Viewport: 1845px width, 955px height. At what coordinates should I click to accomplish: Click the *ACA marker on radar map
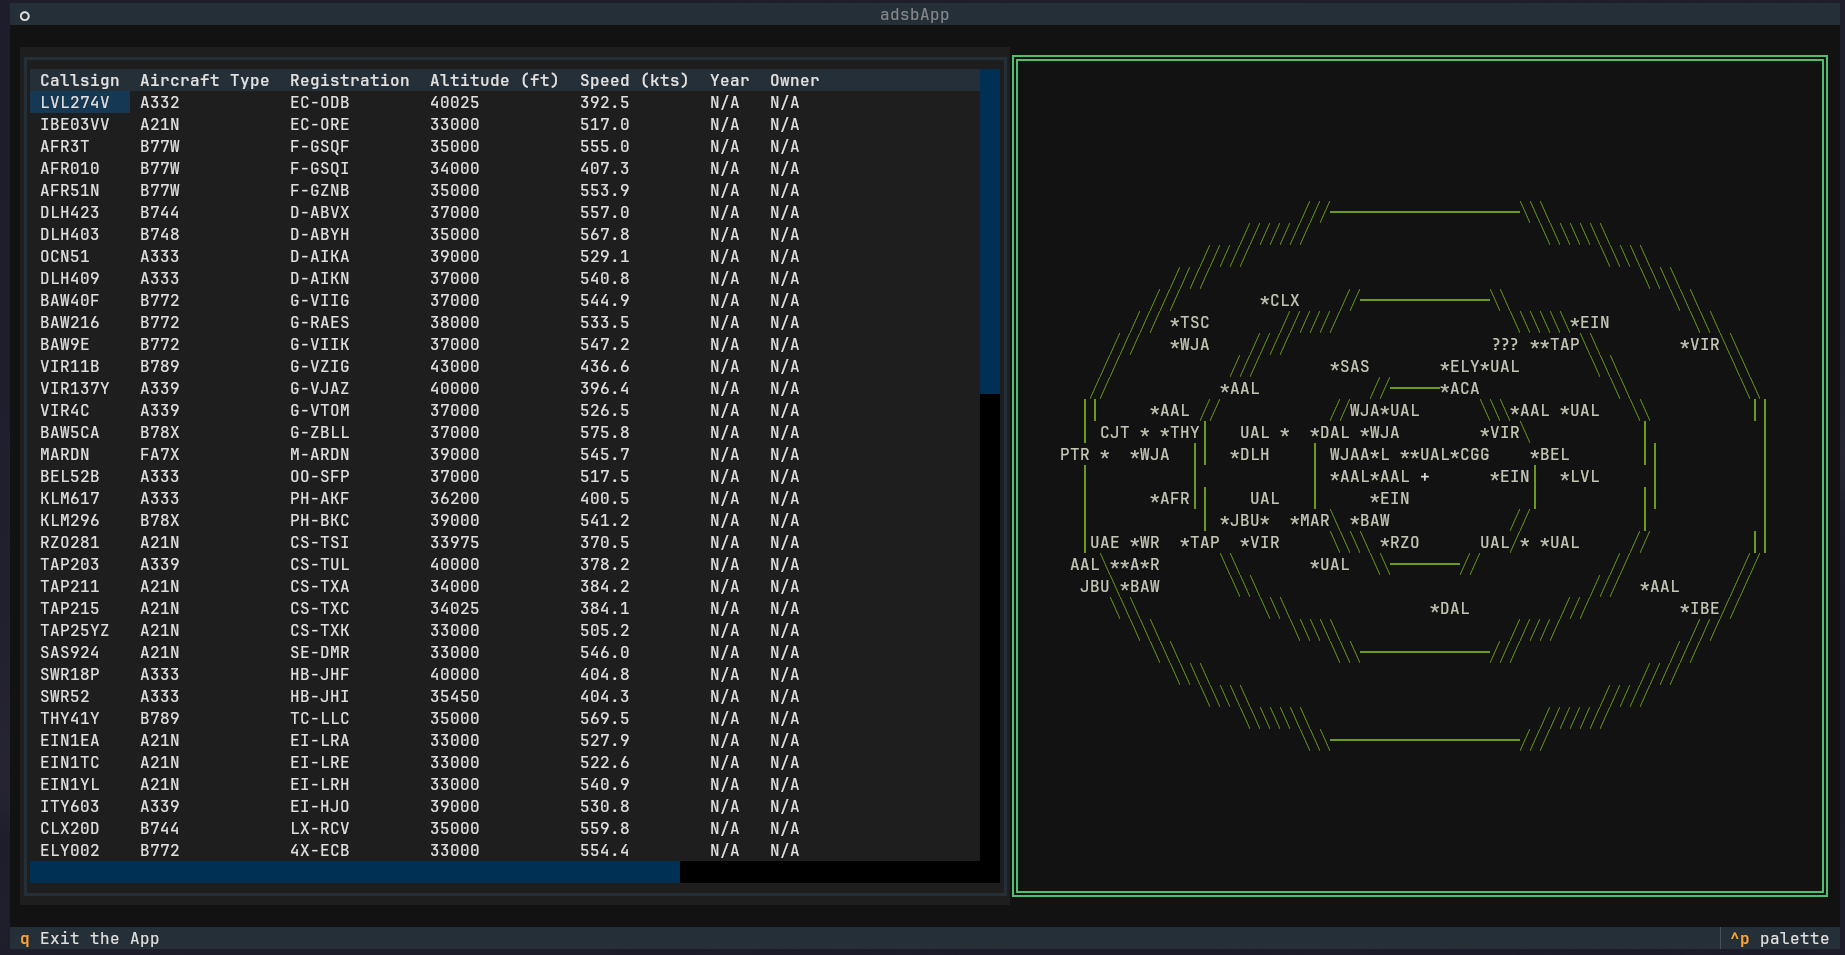tap(1460, 388)
